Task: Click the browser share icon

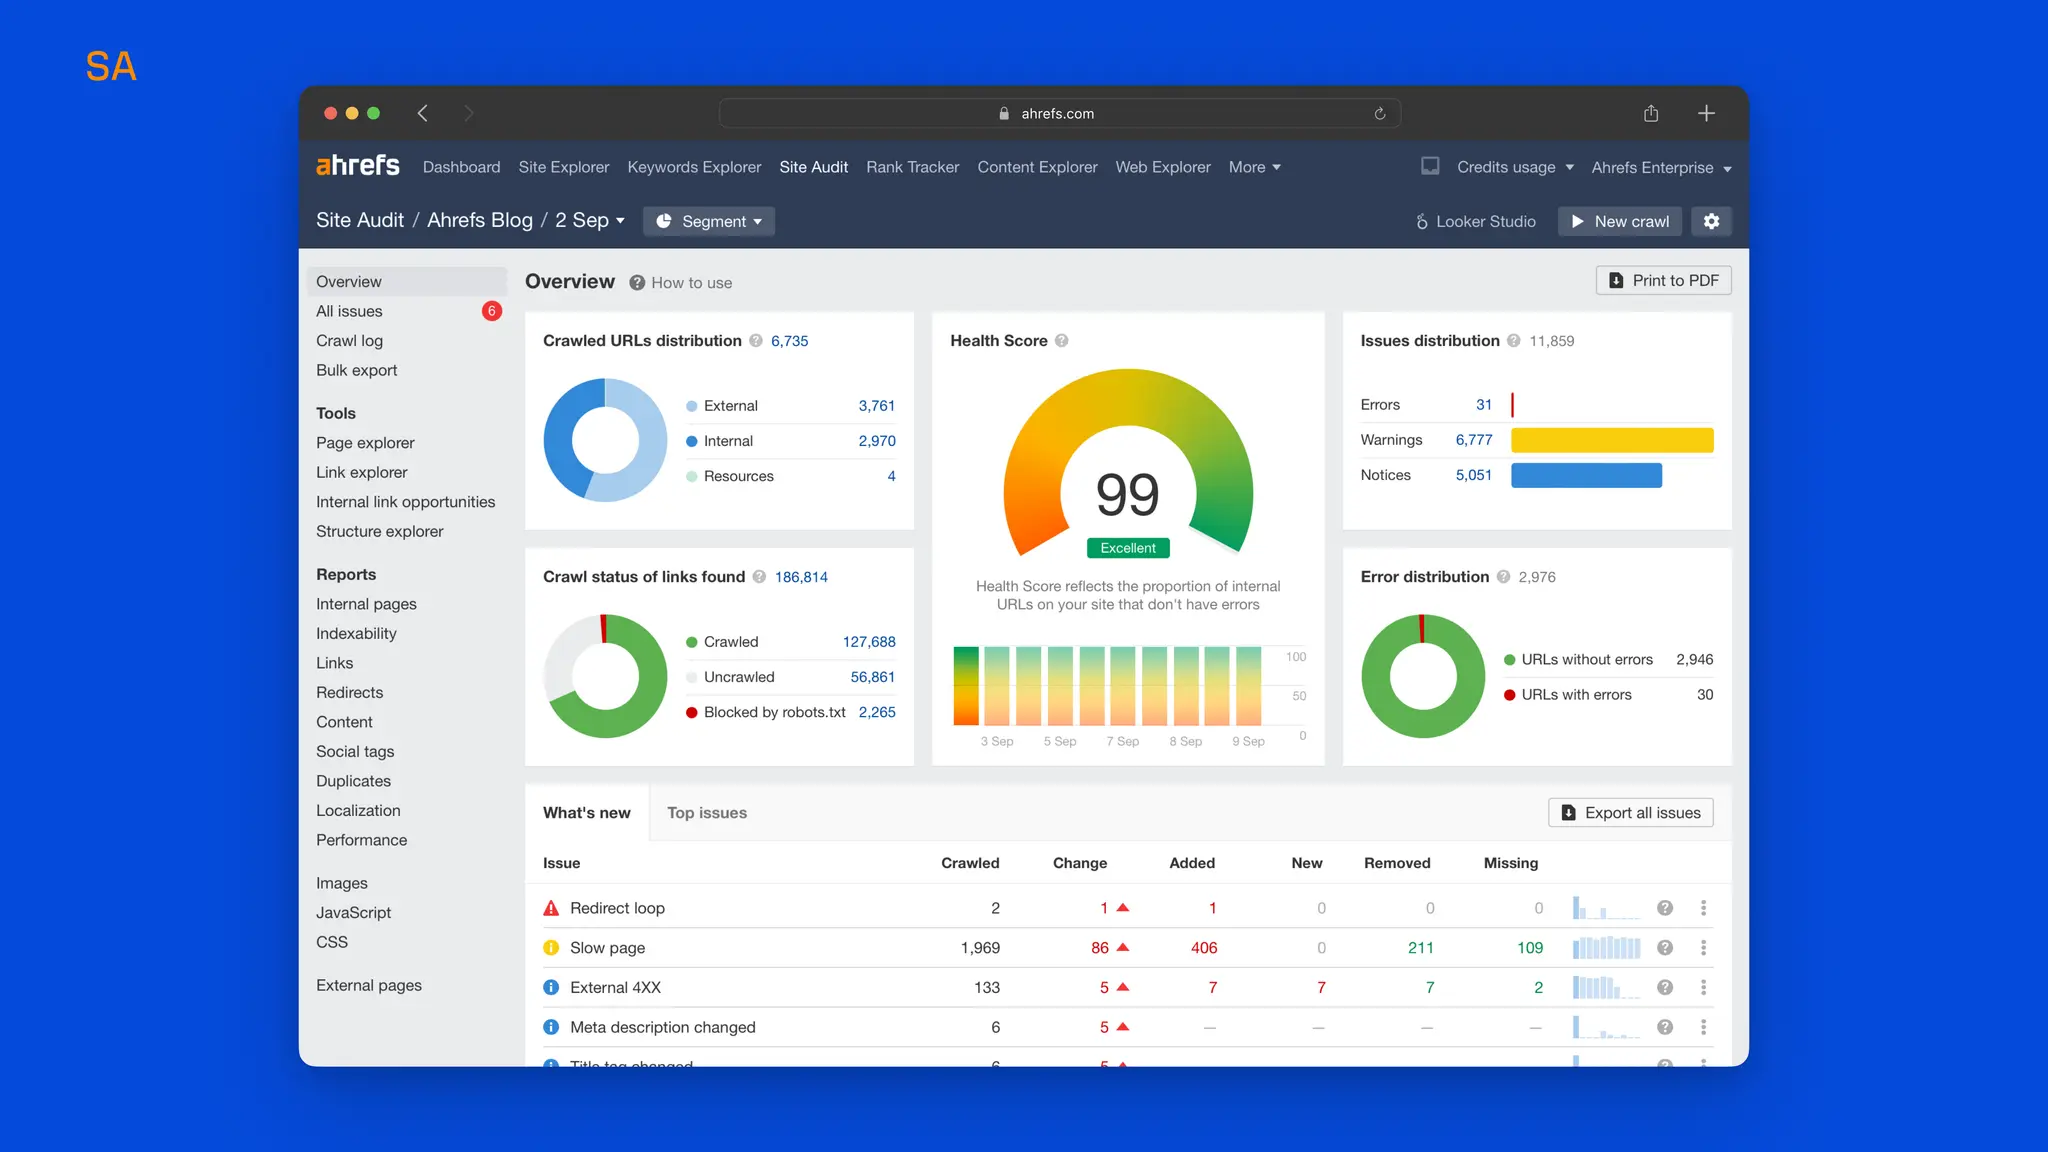Action: tap(1651, 114)
